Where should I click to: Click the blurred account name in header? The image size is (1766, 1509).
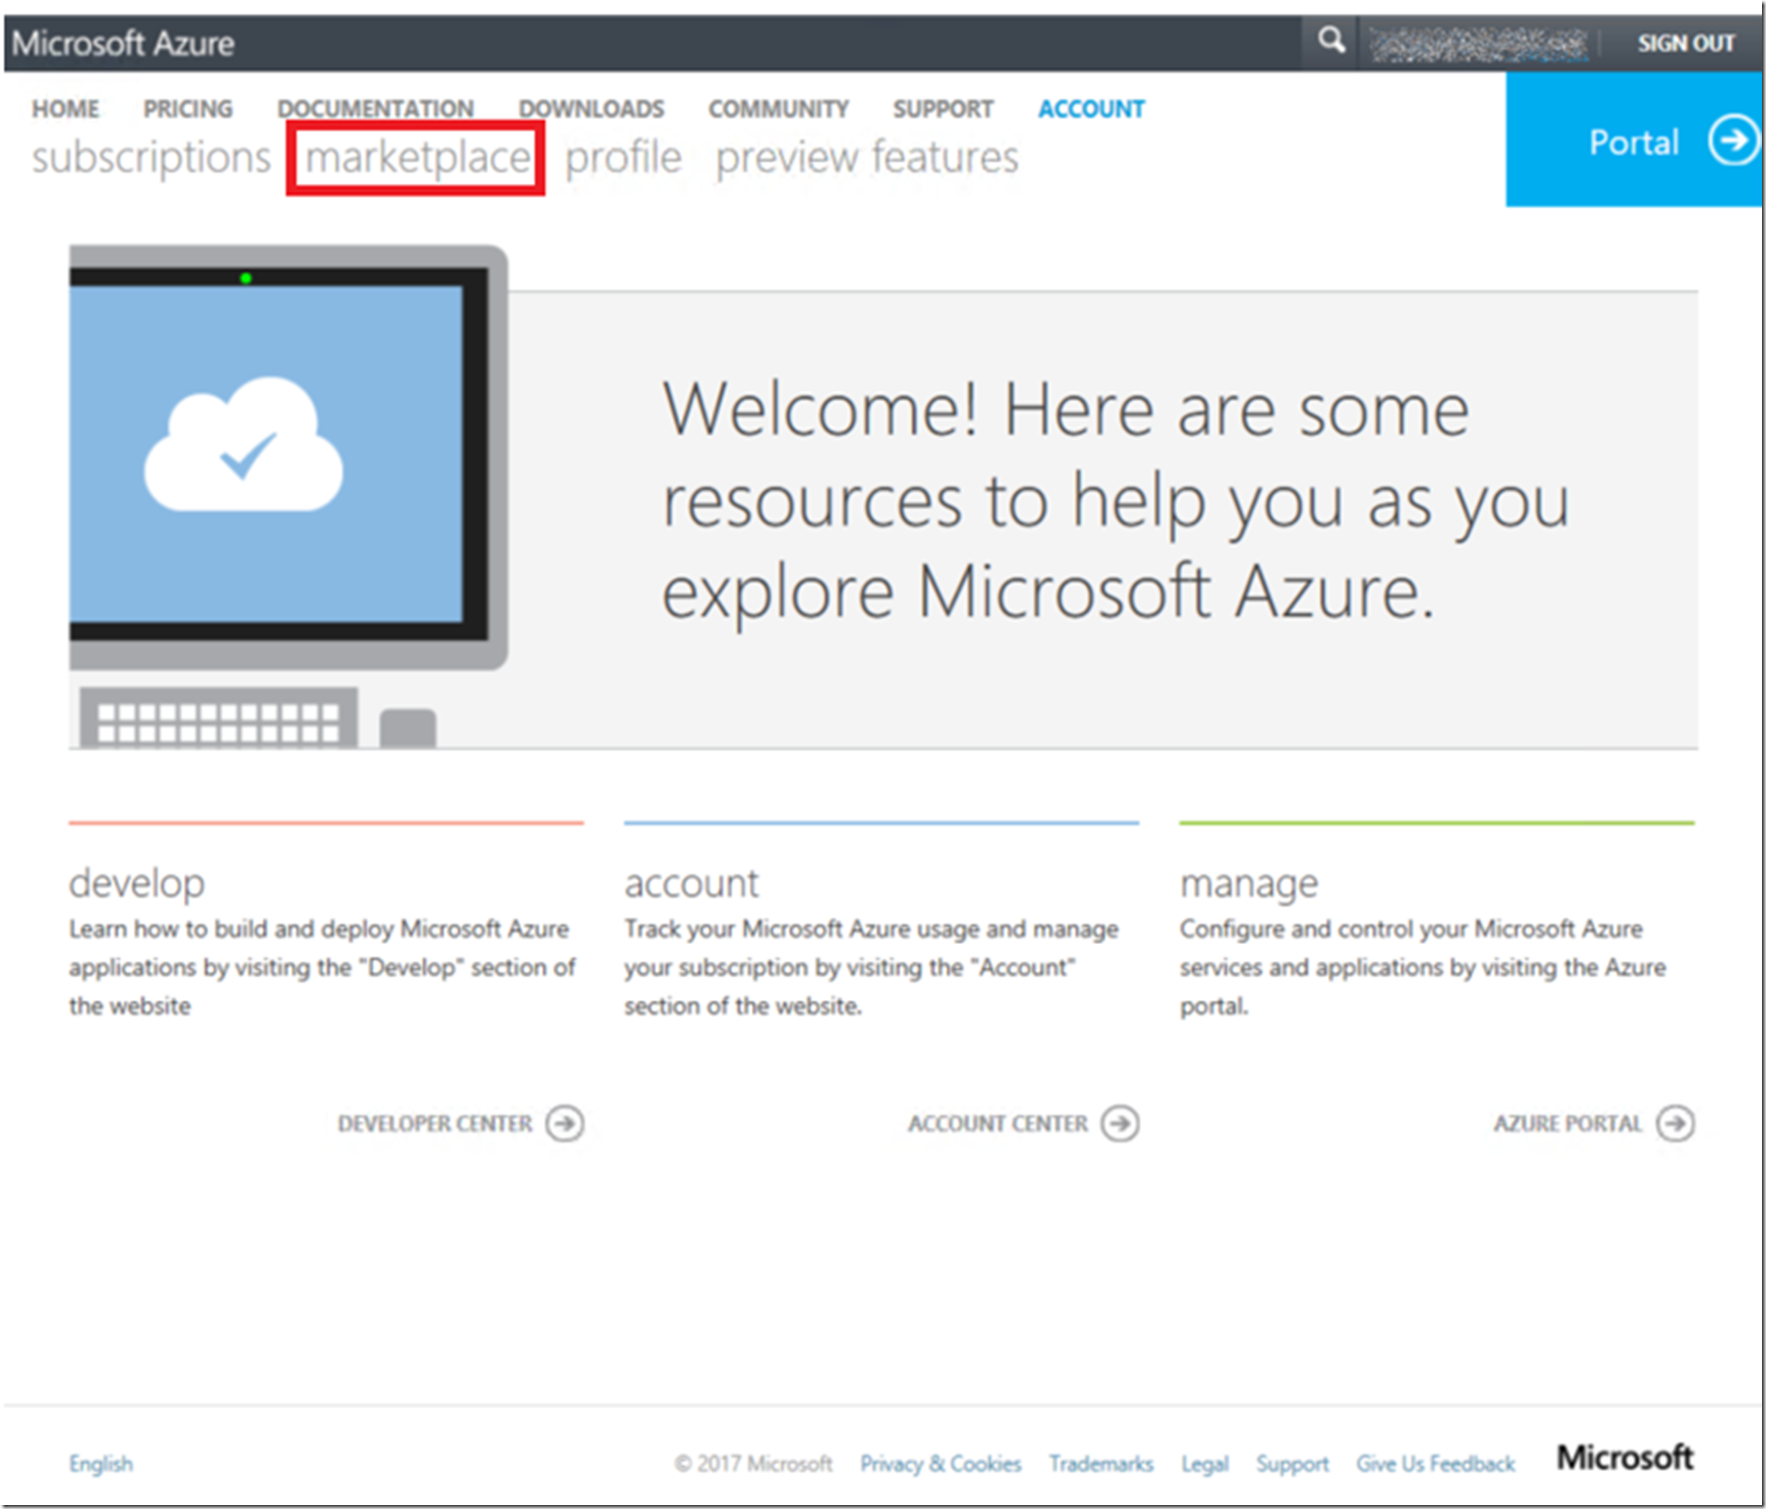click(x=1478, y=44)
